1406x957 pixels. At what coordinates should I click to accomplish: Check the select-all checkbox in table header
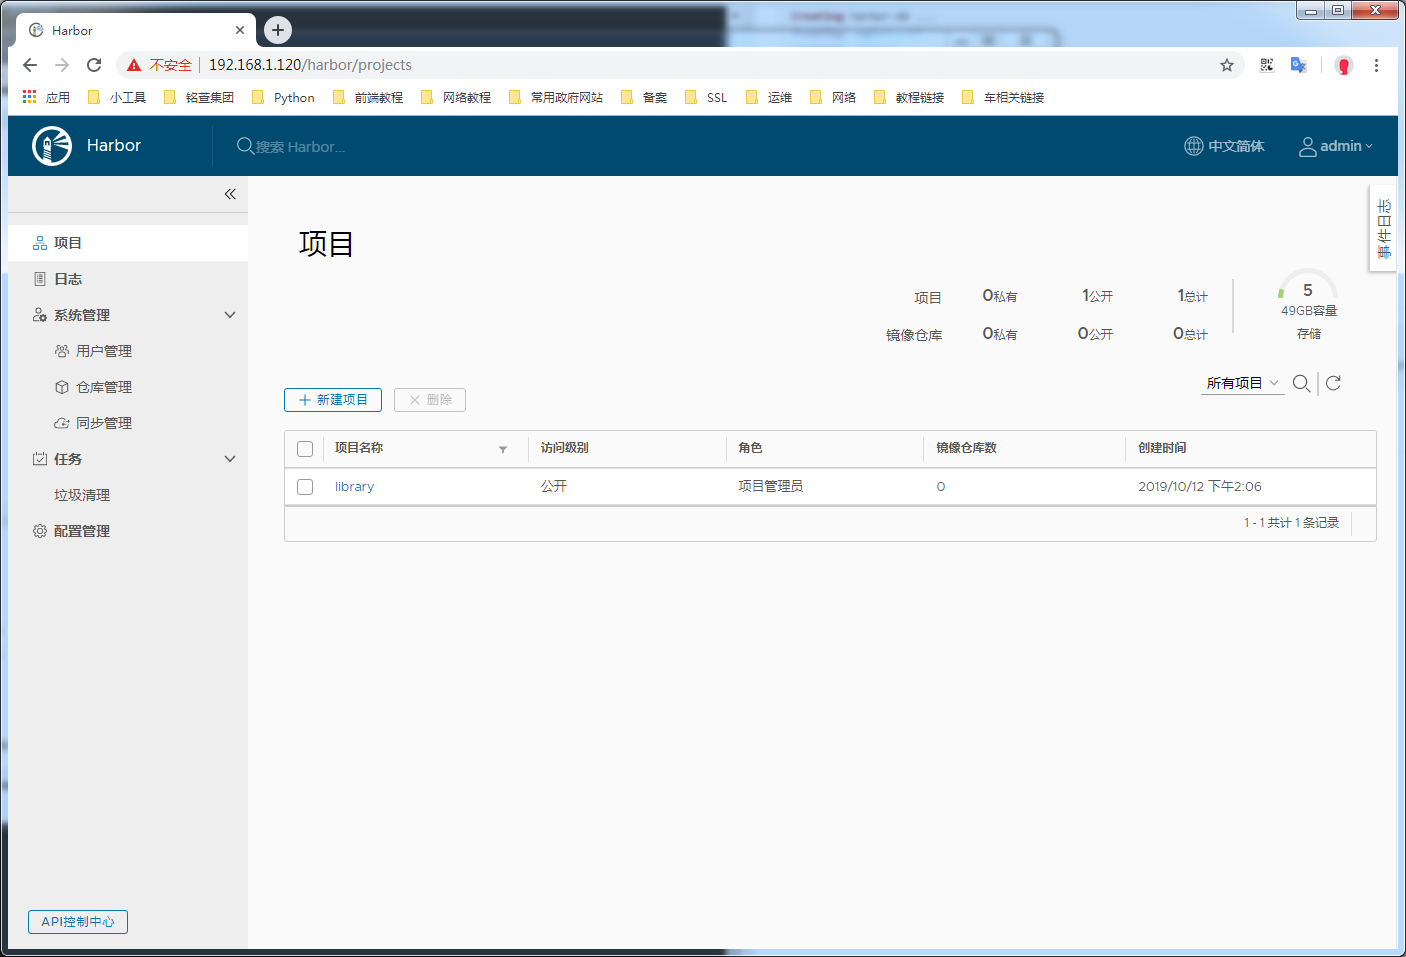[x=305, y=449]
